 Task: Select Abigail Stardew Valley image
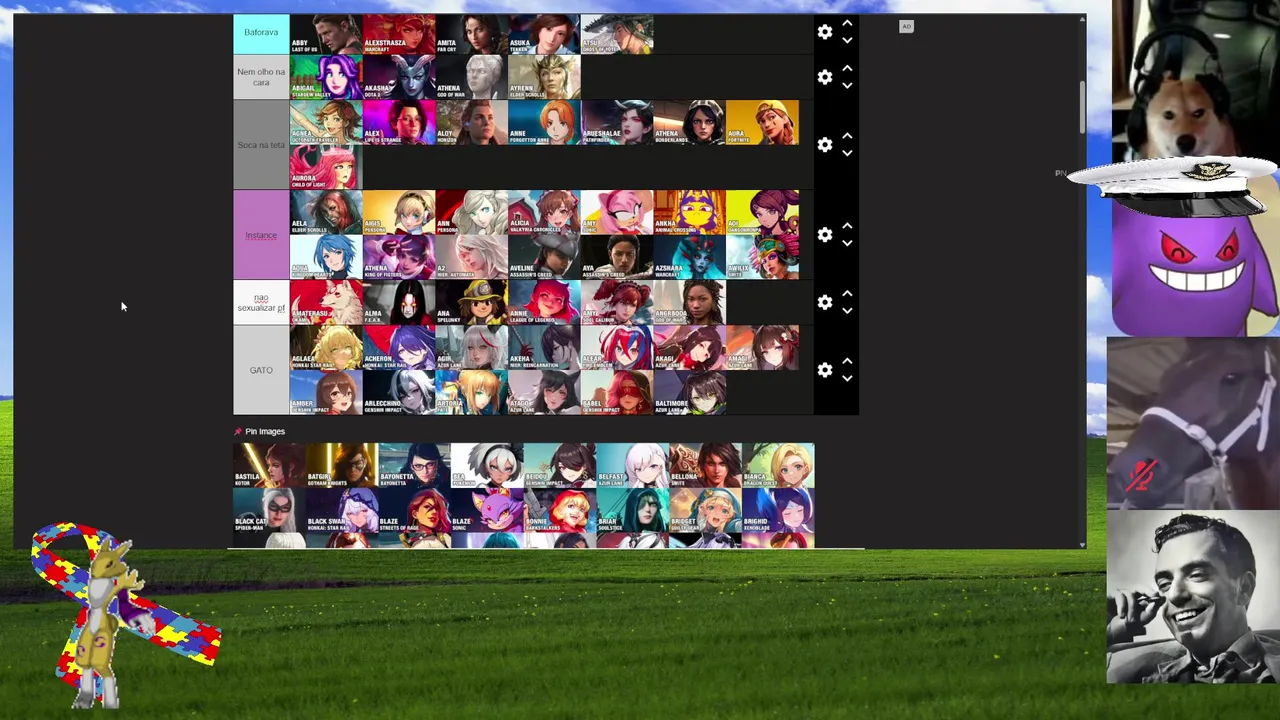(326, 77)
